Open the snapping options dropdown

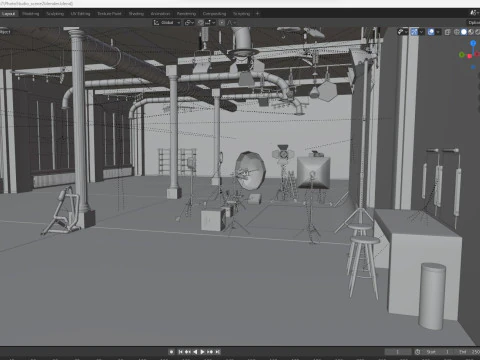[x=210, y=23]
